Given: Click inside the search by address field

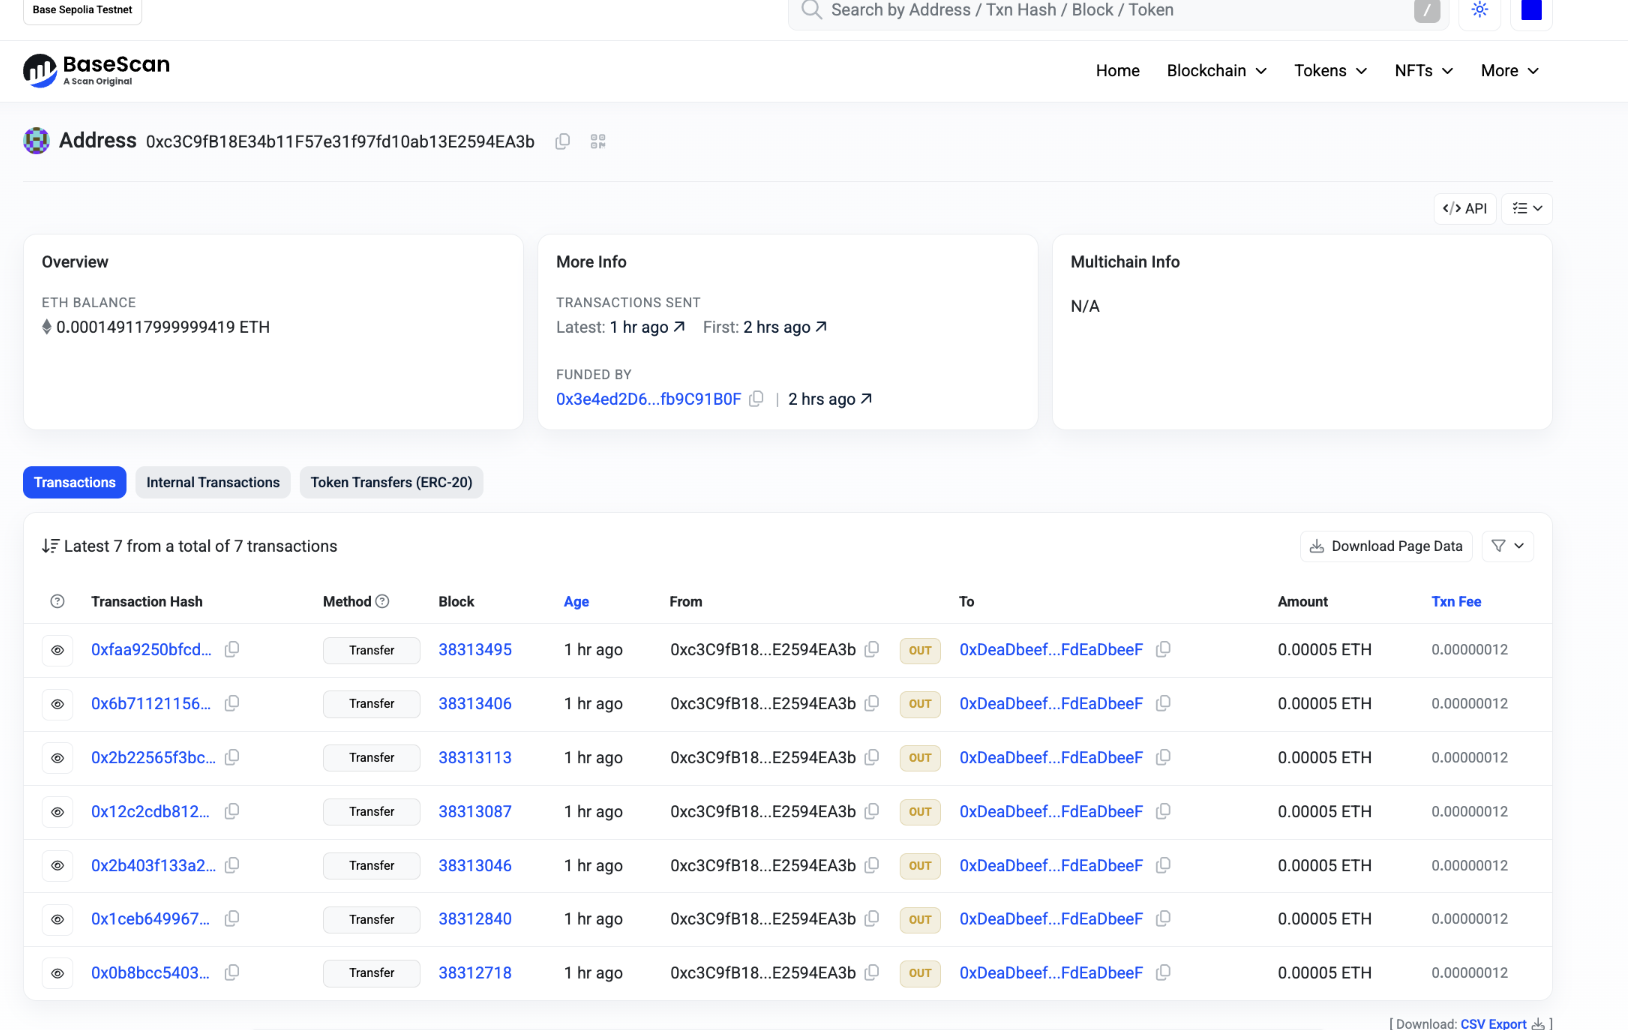Looking at the screenshot, I should coord(1100,10).
